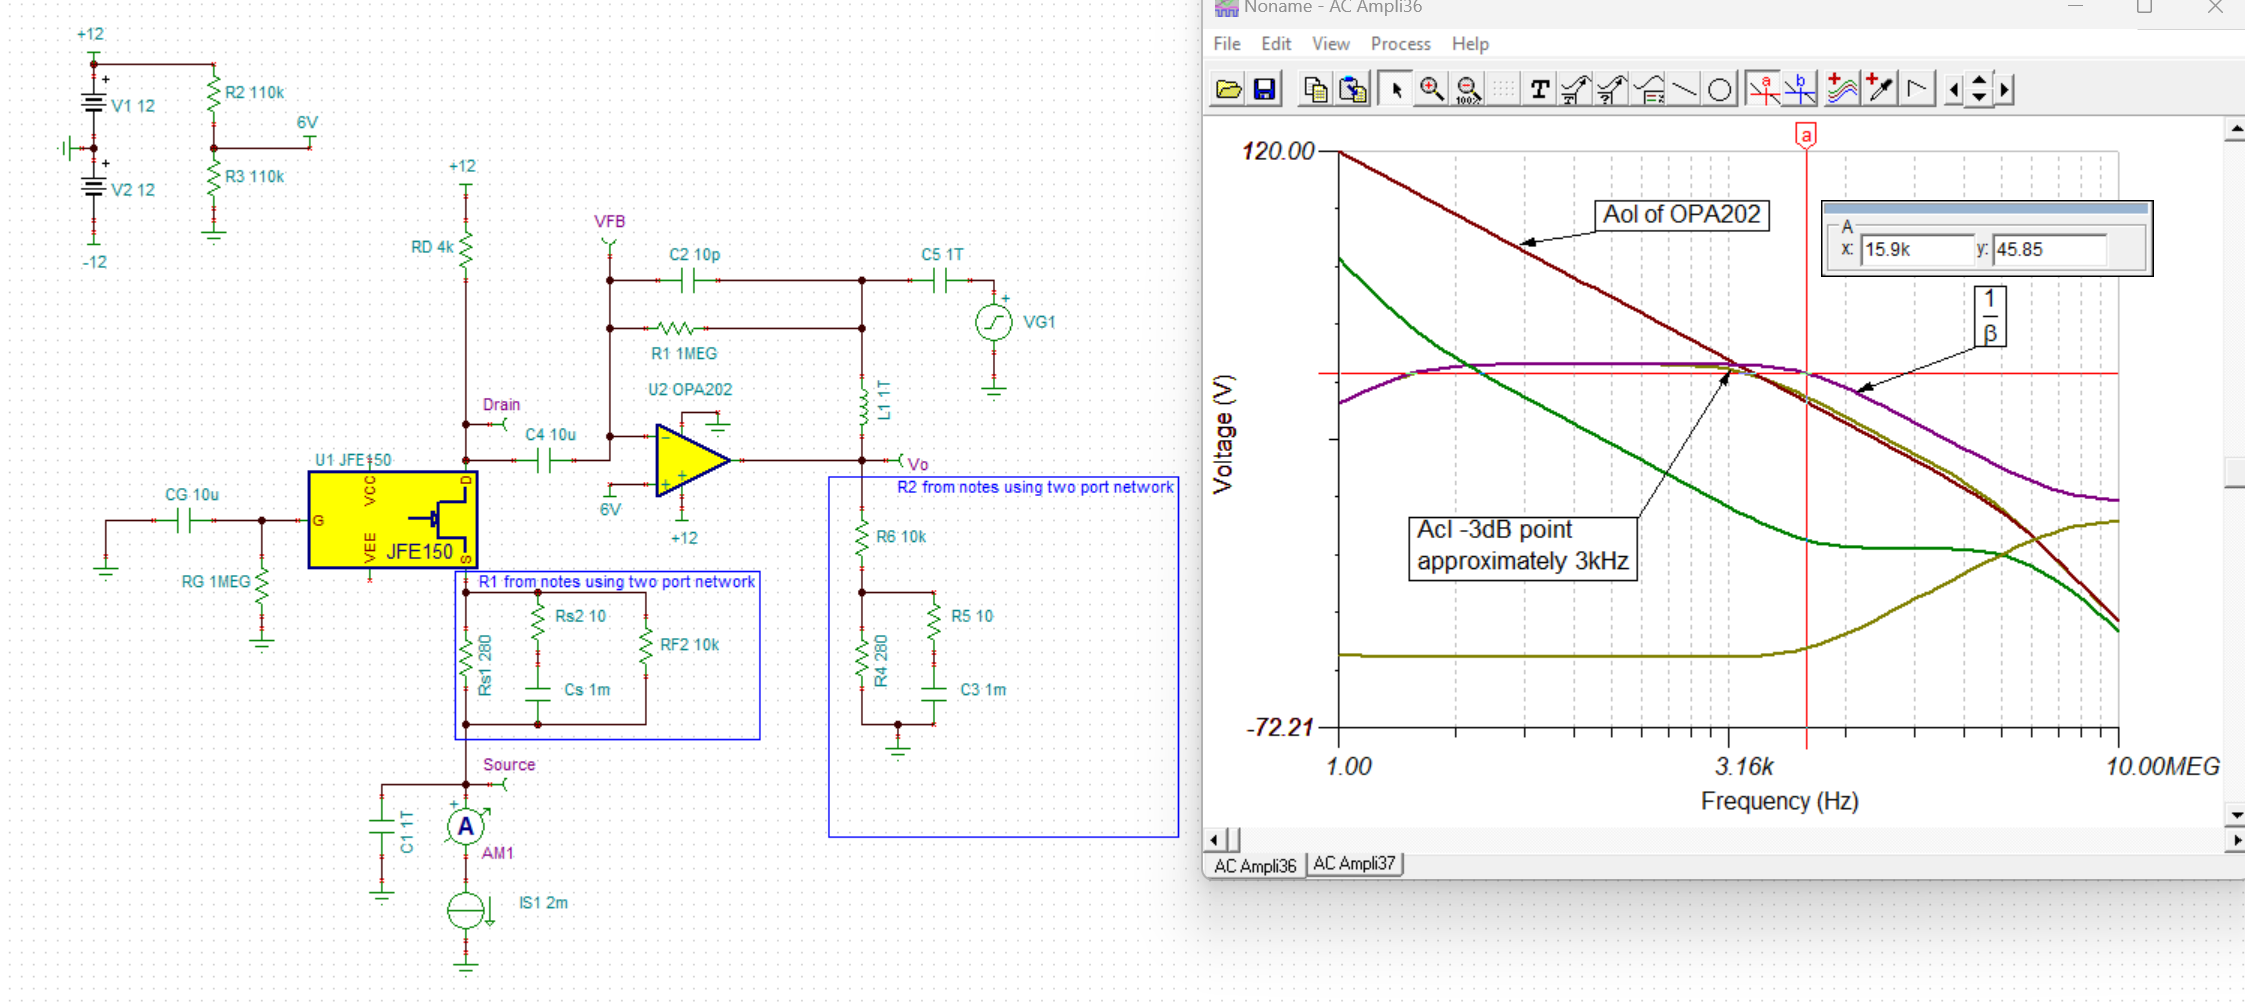Select the 'Aol of OPA202' annotation box

pyautogui.click(x=1681, y=215)
